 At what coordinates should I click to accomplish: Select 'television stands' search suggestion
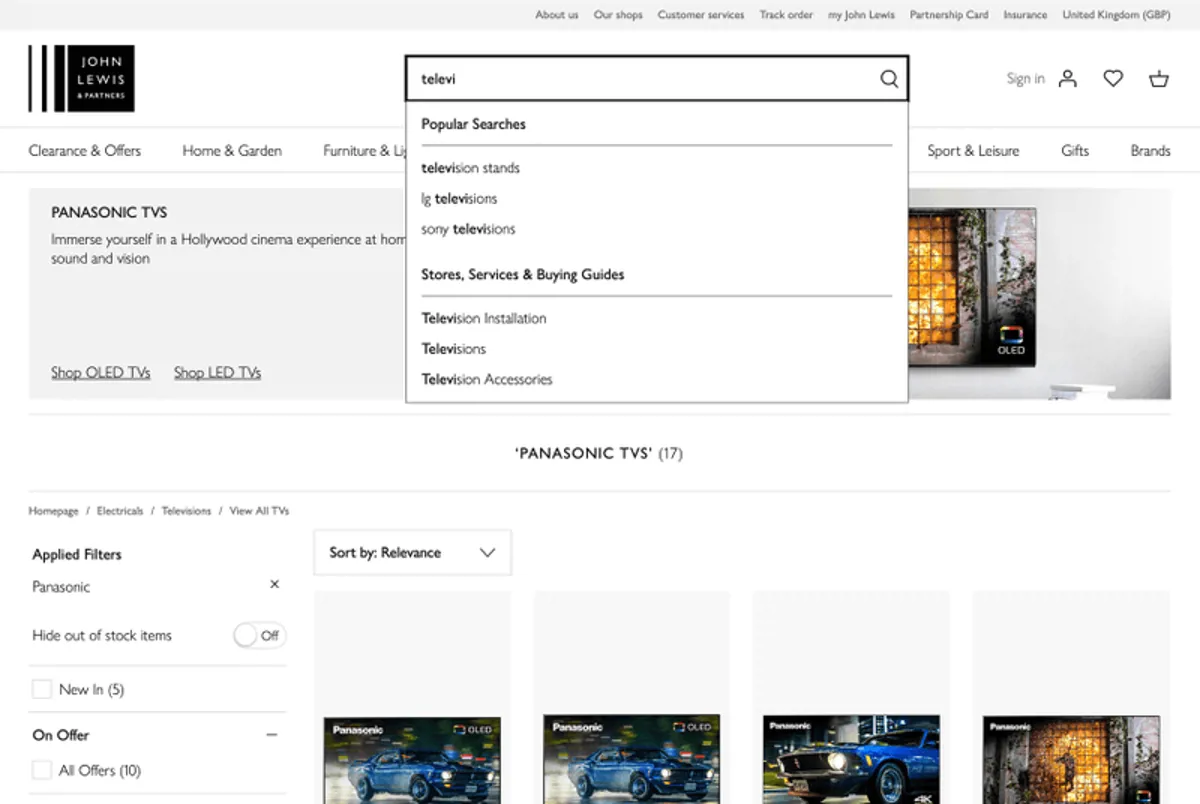470,168
